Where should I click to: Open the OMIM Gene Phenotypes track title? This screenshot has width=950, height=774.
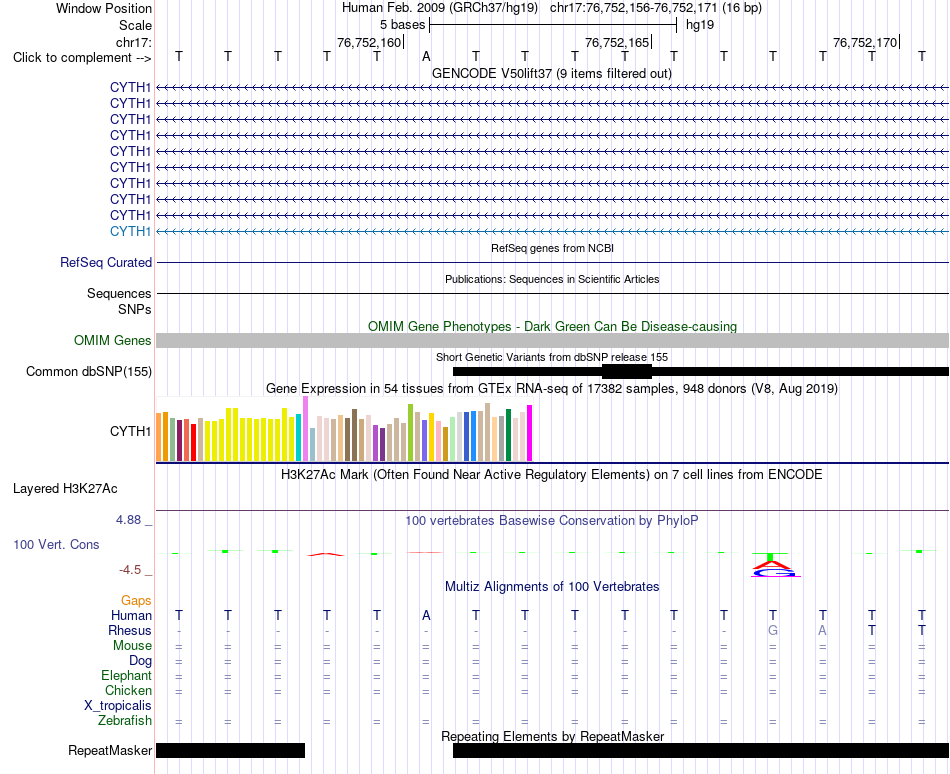click(552, 326)
